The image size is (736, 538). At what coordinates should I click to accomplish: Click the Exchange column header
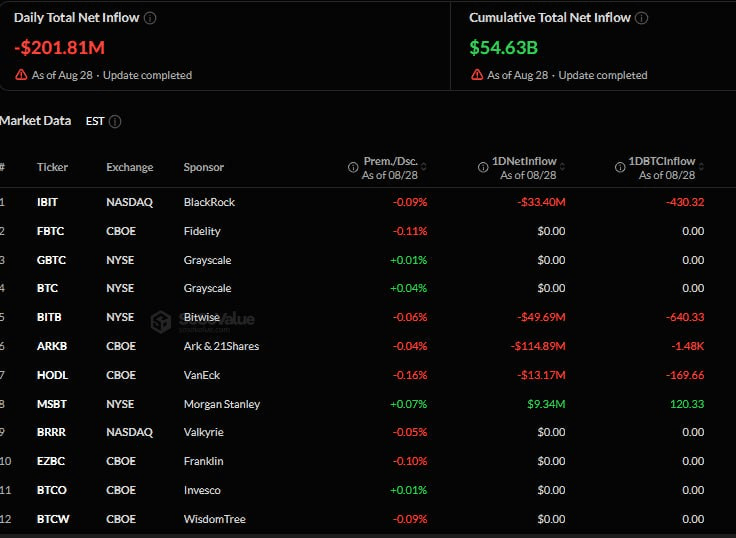click(130, 167)
